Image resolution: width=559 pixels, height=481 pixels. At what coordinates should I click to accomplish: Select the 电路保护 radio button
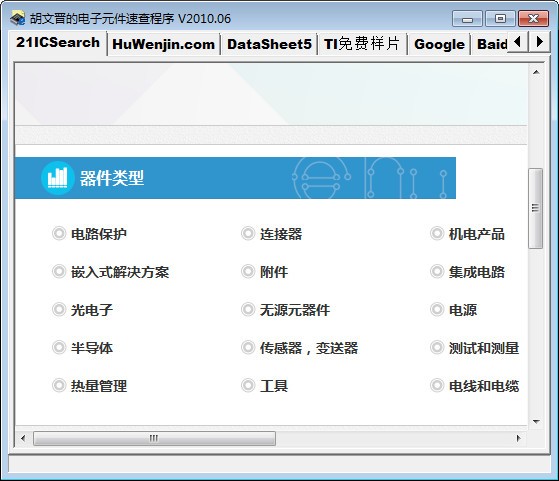click(59, 234)
